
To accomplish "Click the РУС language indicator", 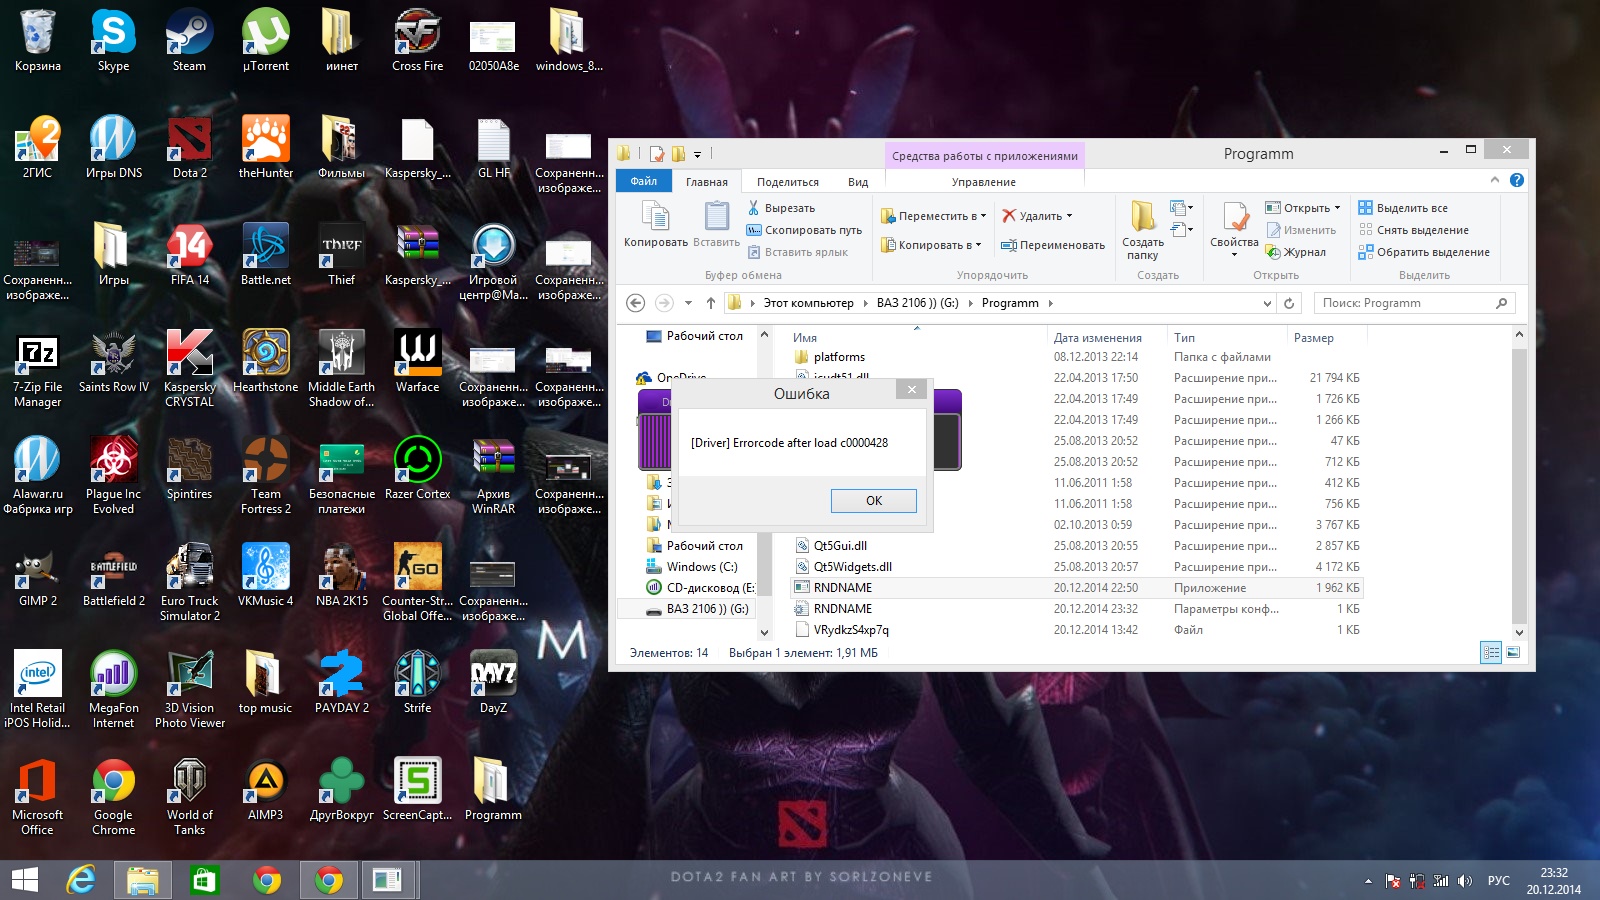I will pos(1498,881).
